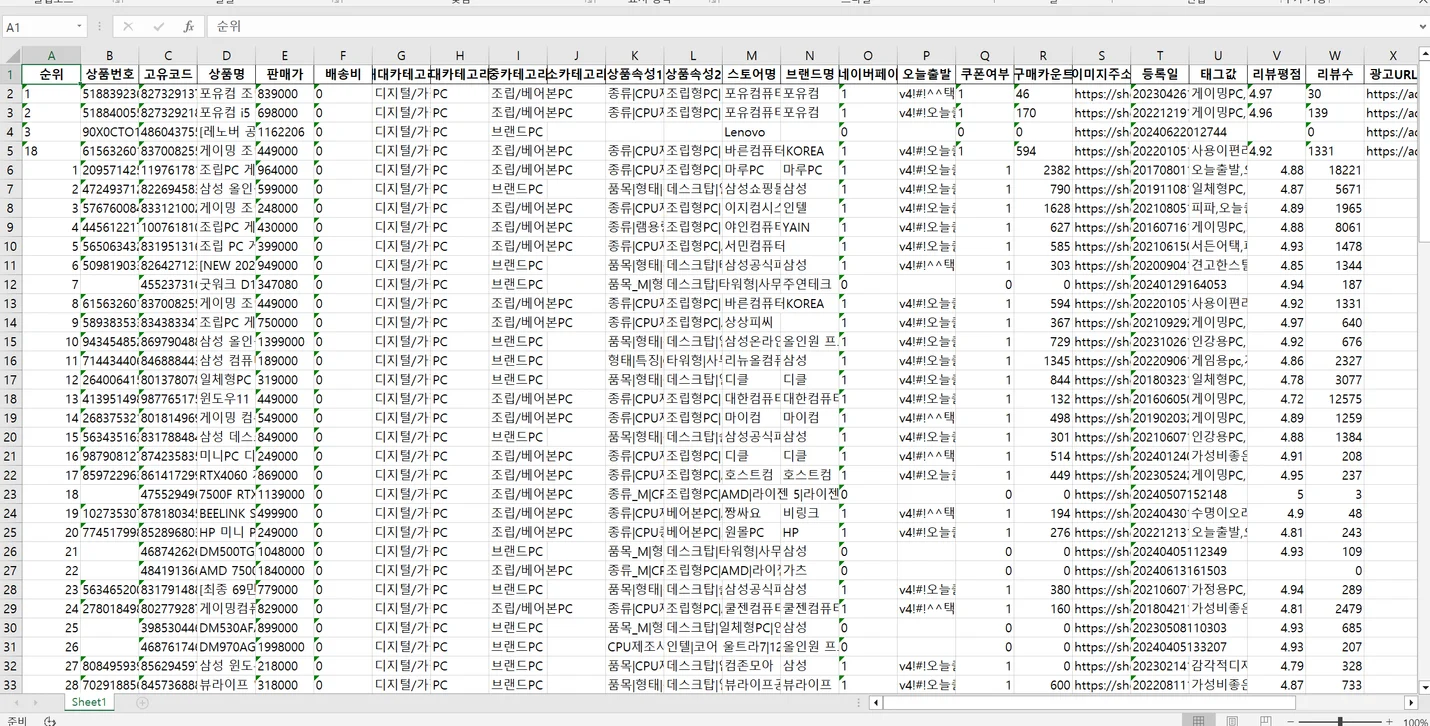Click the 순위 header cell
The width and height of the screenshot is (1430, 726).
(x=51, y=75)
